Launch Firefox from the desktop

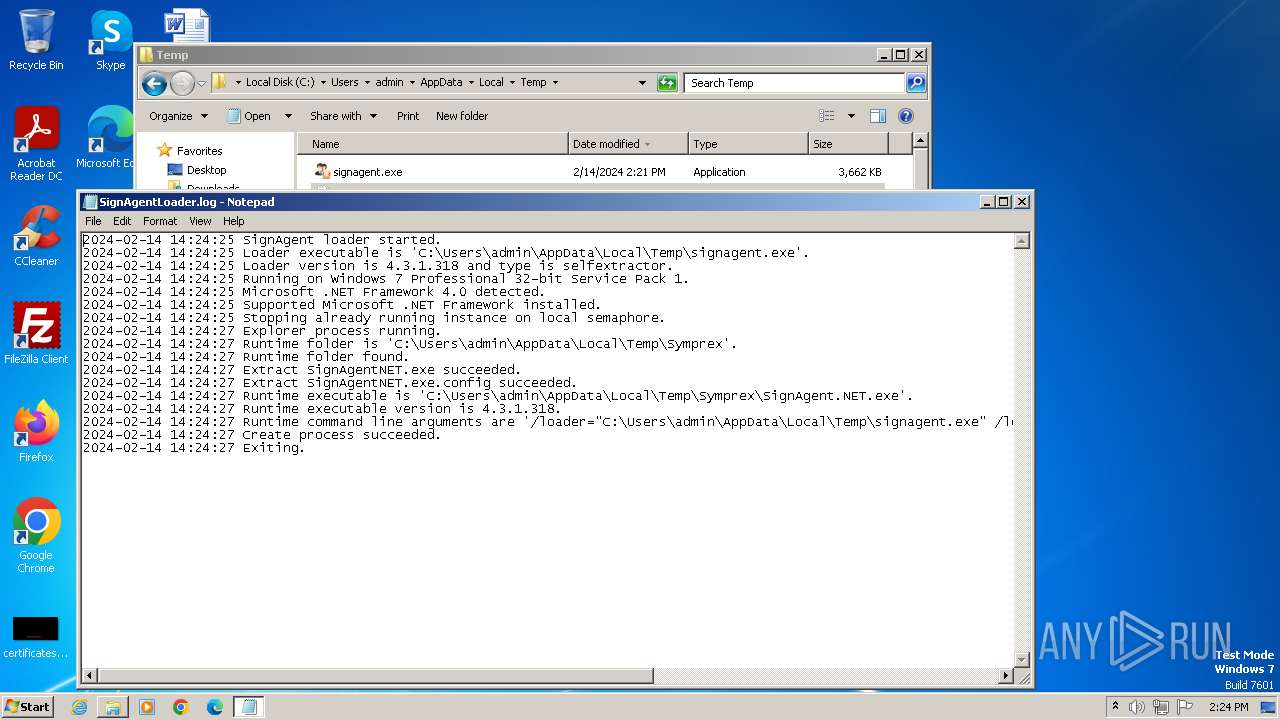(x=36, y=432)
